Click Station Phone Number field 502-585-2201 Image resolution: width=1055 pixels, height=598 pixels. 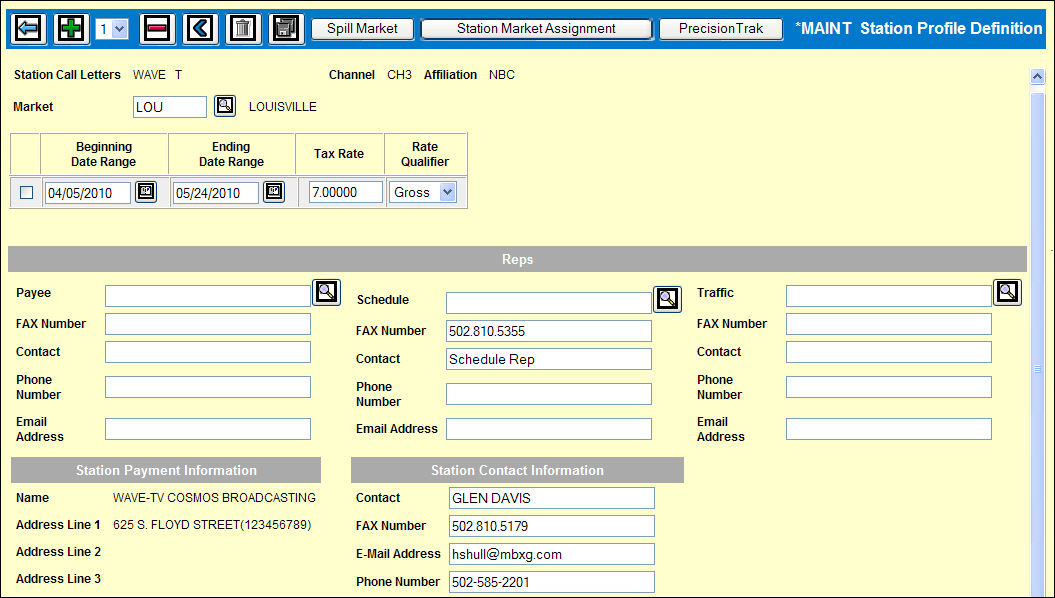[x=552, y=583]
